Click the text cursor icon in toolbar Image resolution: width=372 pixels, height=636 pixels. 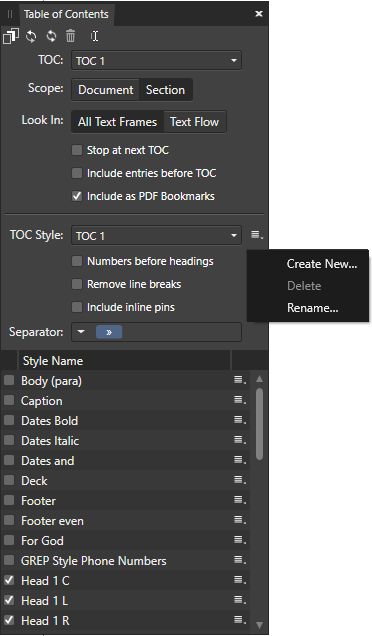(x=95, y=36)
